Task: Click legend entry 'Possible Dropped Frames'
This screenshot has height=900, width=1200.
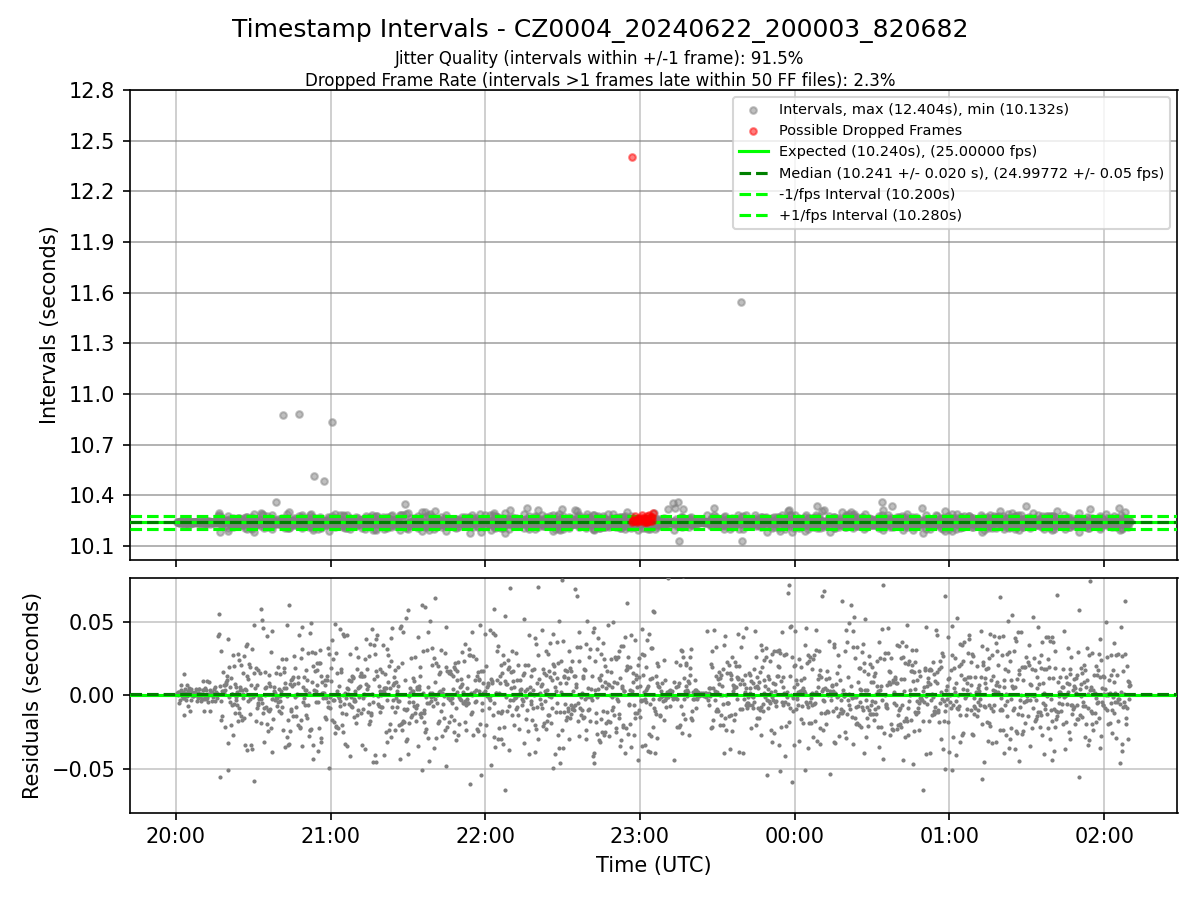Action: point(870,130)
